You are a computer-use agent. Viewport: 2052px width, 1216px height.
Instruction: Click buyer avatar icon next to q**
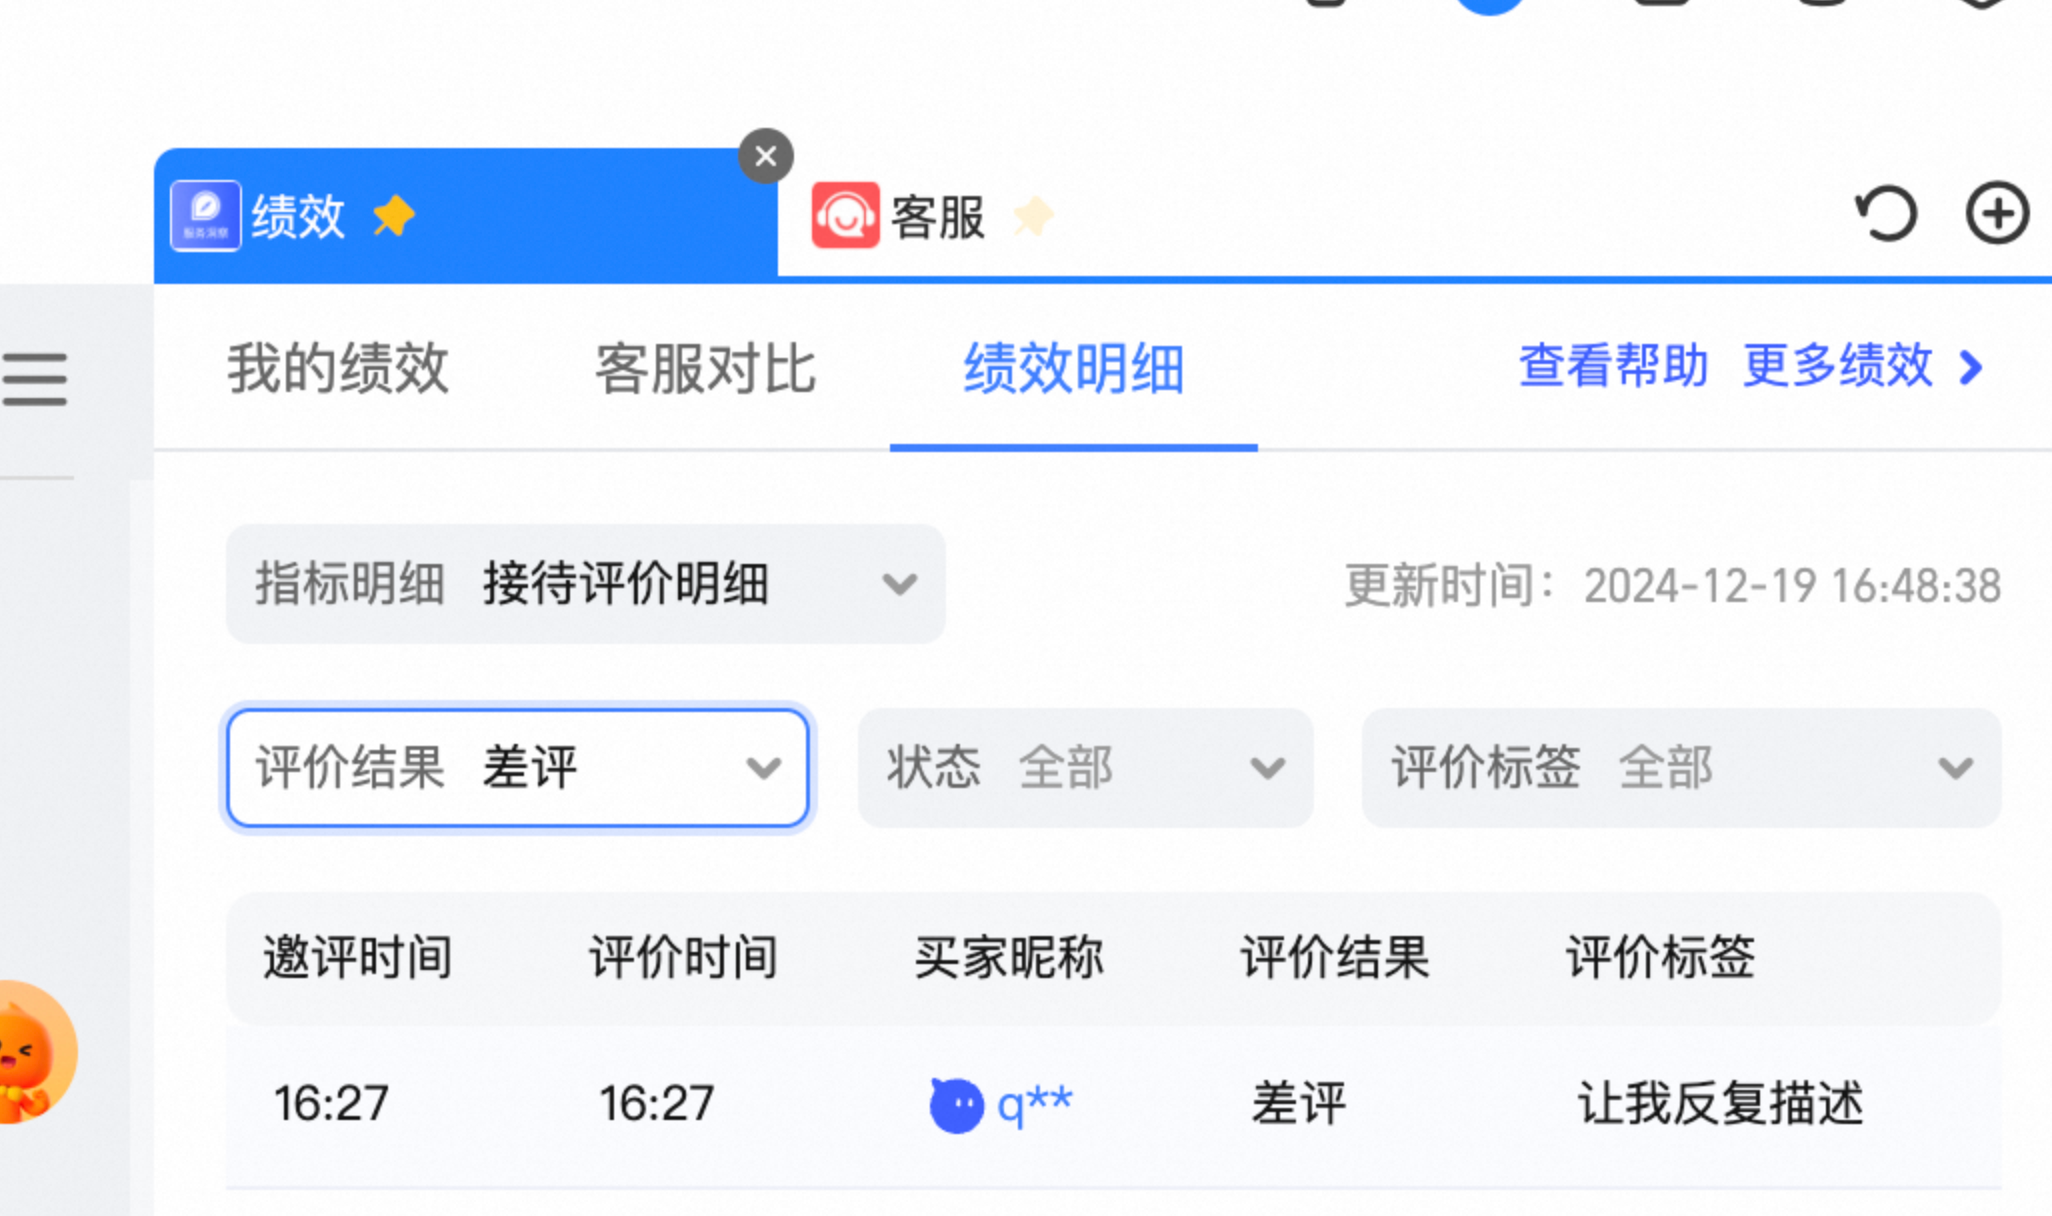(956, 1105)
